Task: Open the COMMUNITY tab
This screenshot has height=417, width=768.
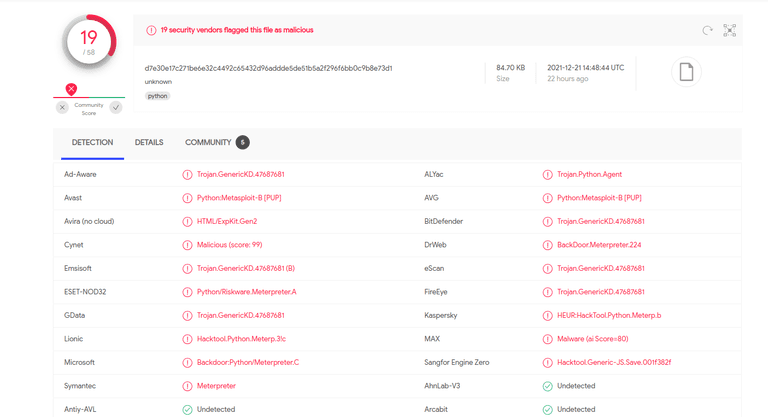Action: [208, 143]
